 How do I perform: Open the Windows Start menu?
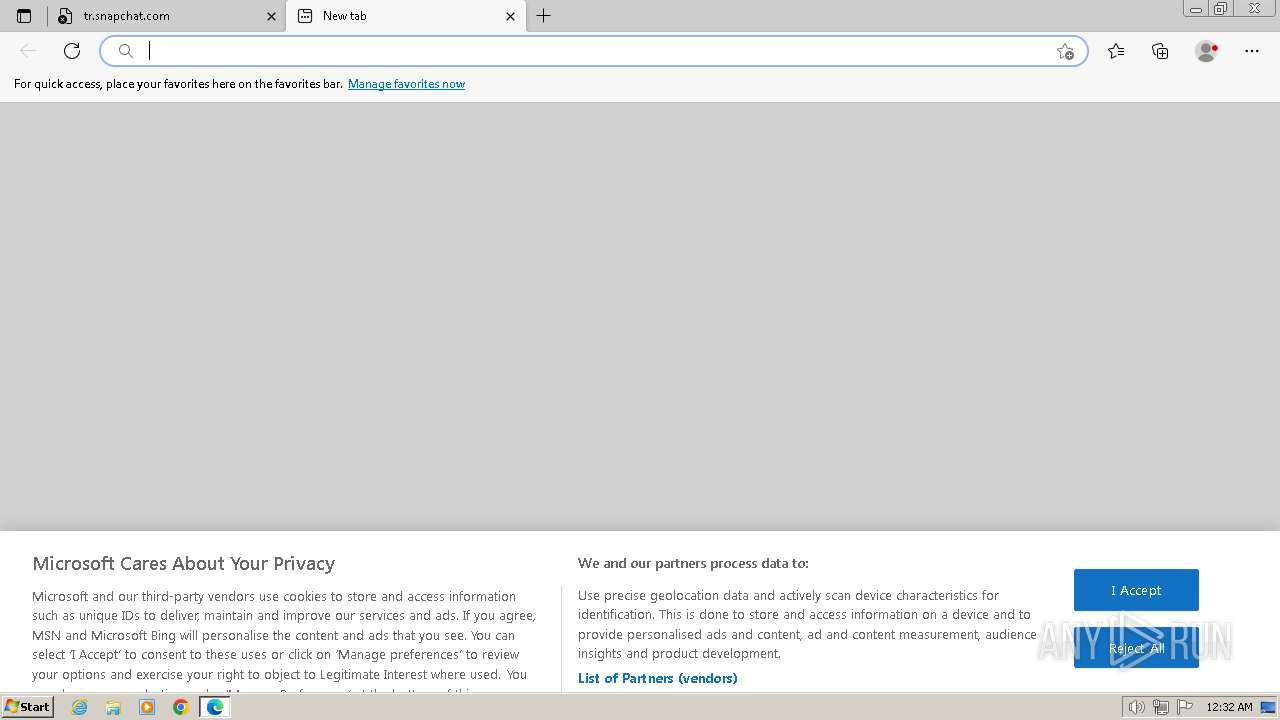click(x=27, y=707)
